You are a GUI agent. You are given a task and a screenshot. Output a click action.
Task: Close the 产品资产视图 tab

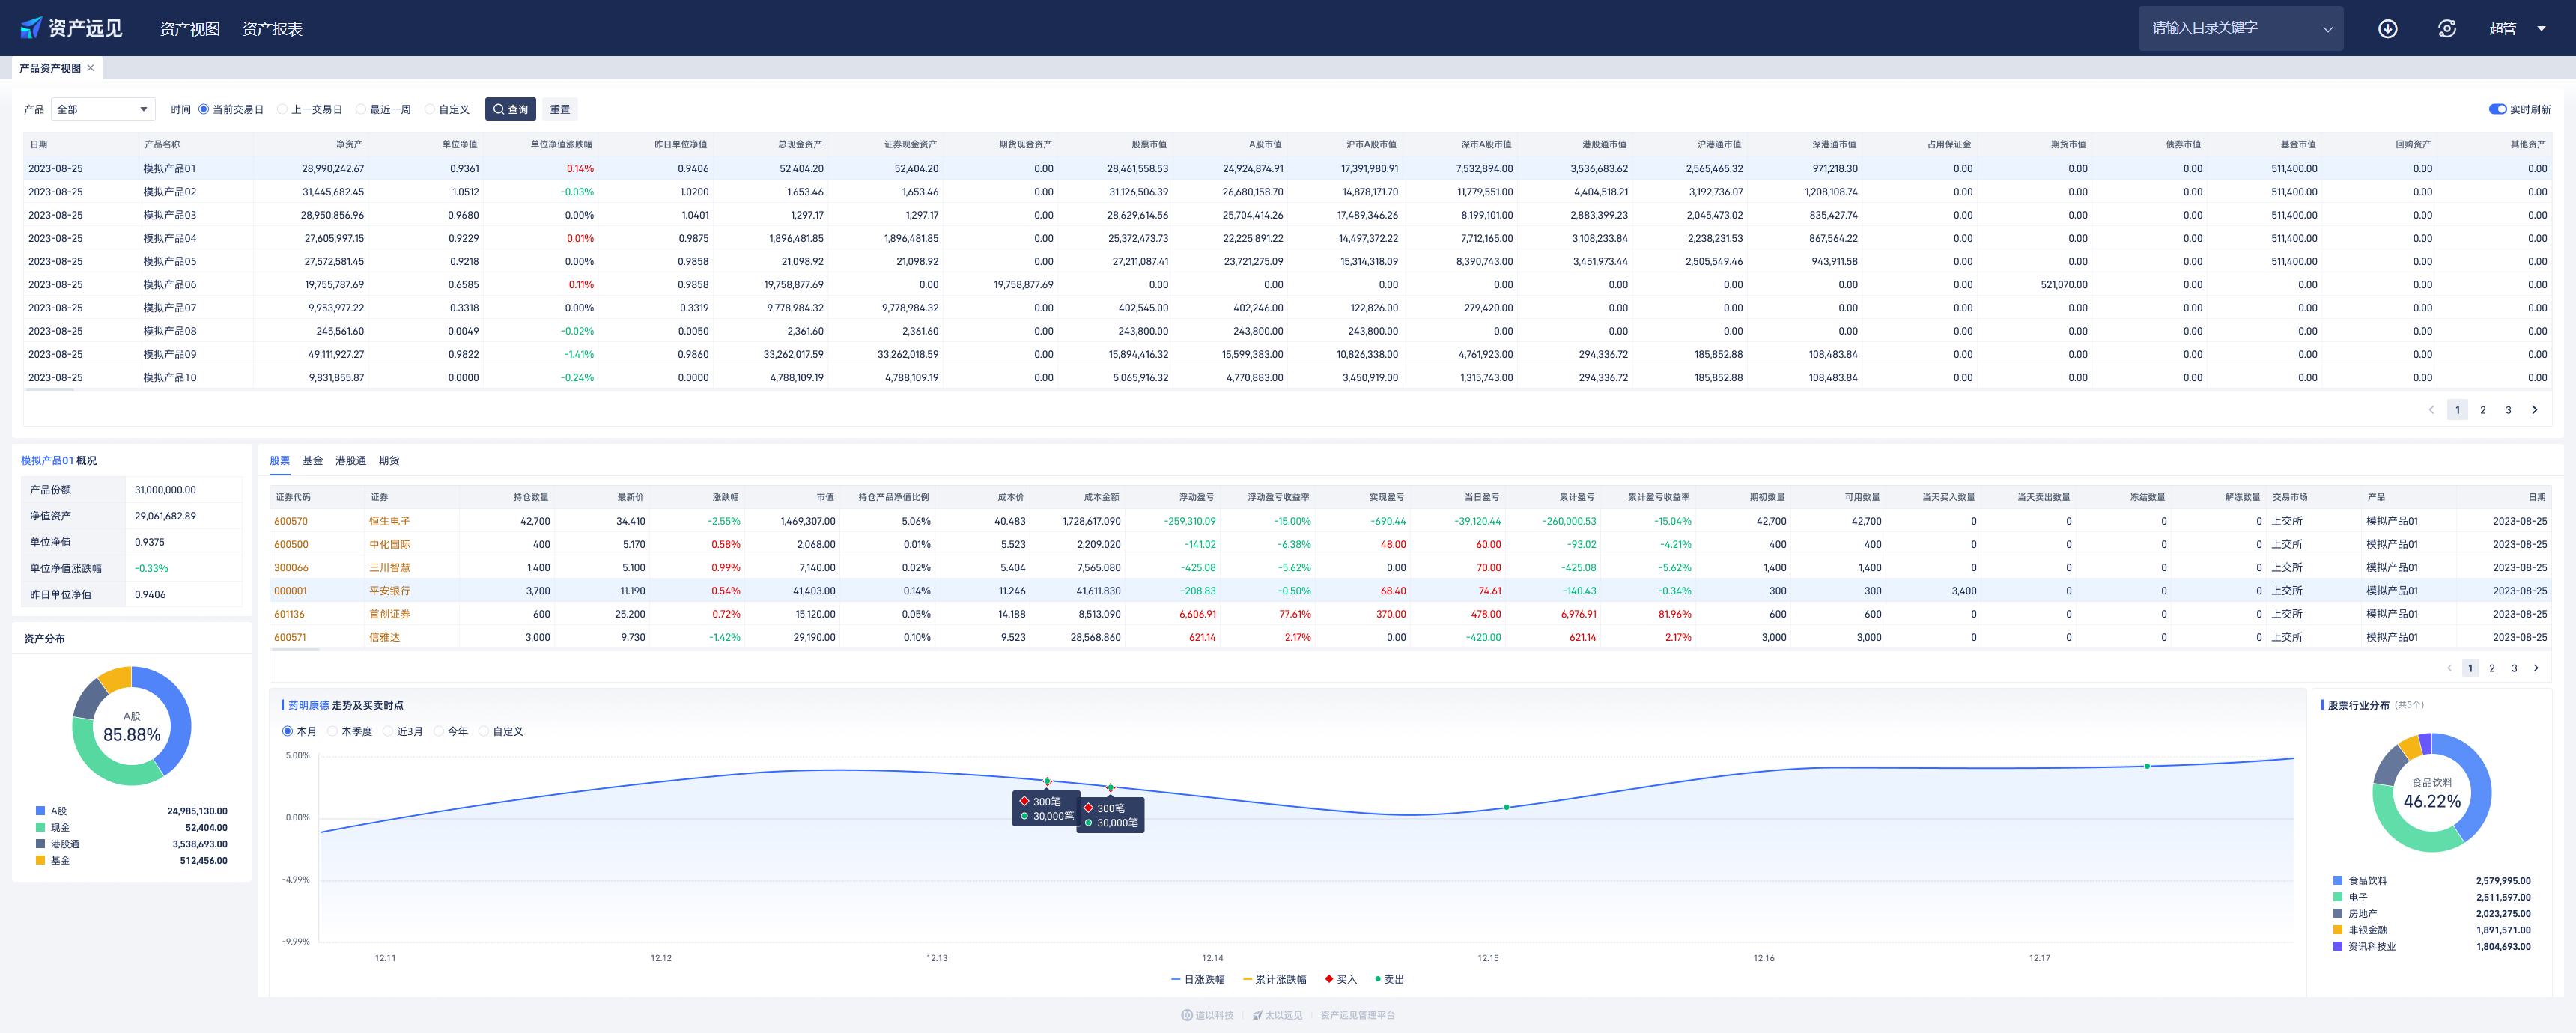(91, 68)
